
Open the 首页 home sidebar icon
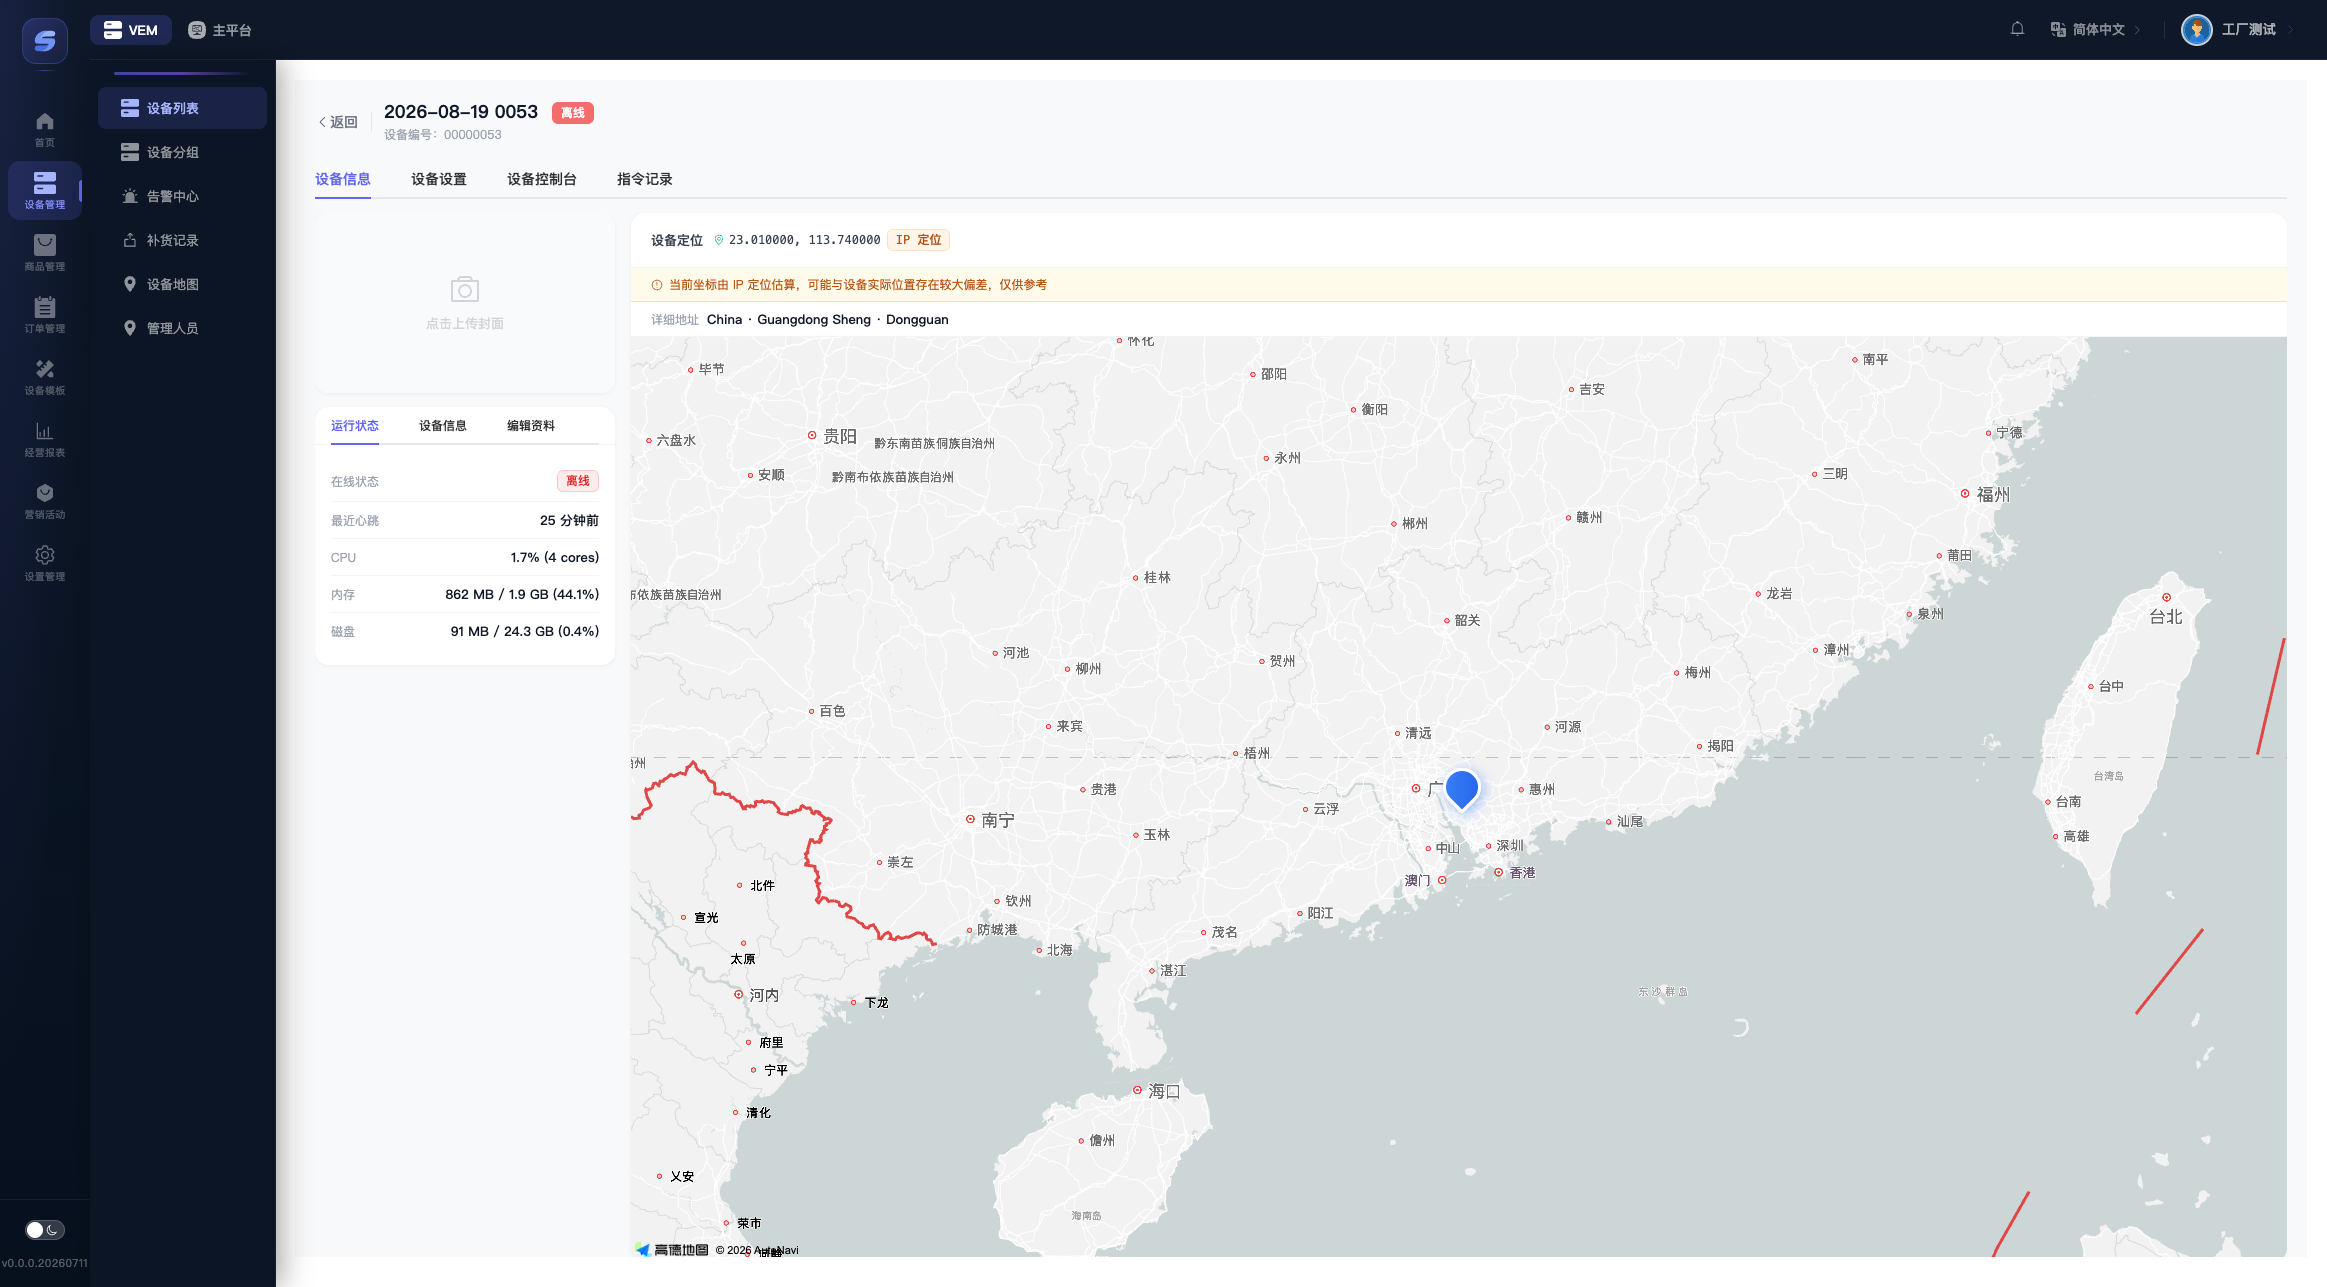click(45, 129)
